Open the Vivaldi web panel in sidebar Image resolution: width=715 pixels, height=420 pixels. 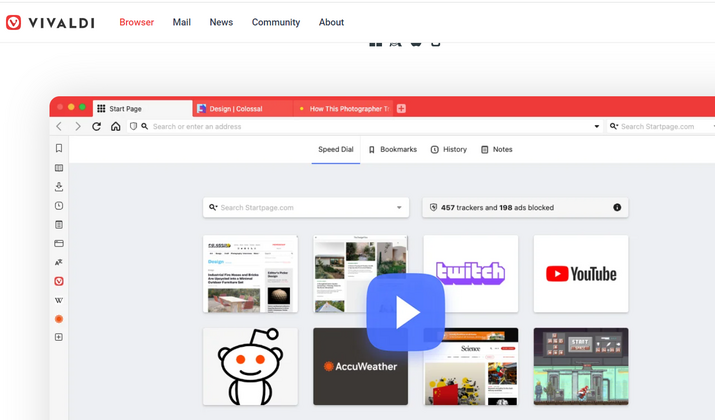(x=59, y=281)
